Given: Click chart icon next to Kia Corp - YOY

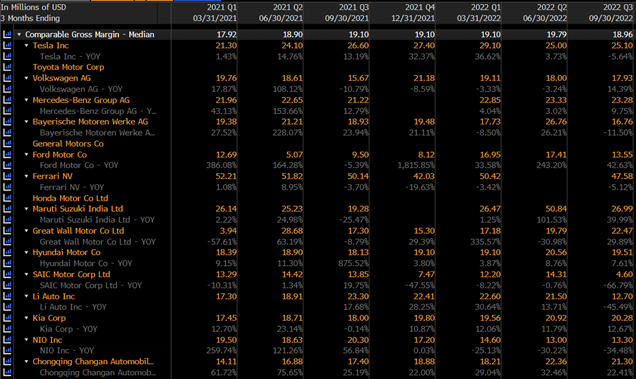Looking at the screenshot, I should click(7, 329).
